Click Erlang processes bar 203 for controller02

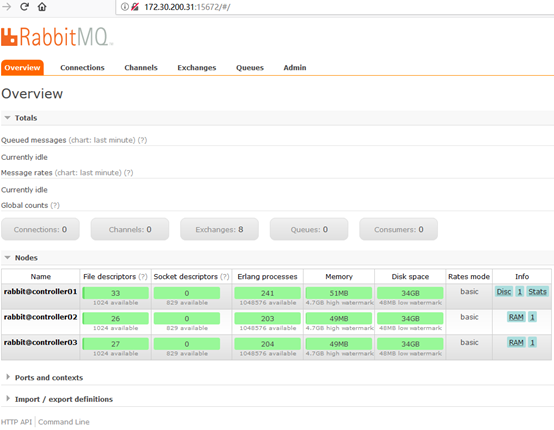pos(267,318)
